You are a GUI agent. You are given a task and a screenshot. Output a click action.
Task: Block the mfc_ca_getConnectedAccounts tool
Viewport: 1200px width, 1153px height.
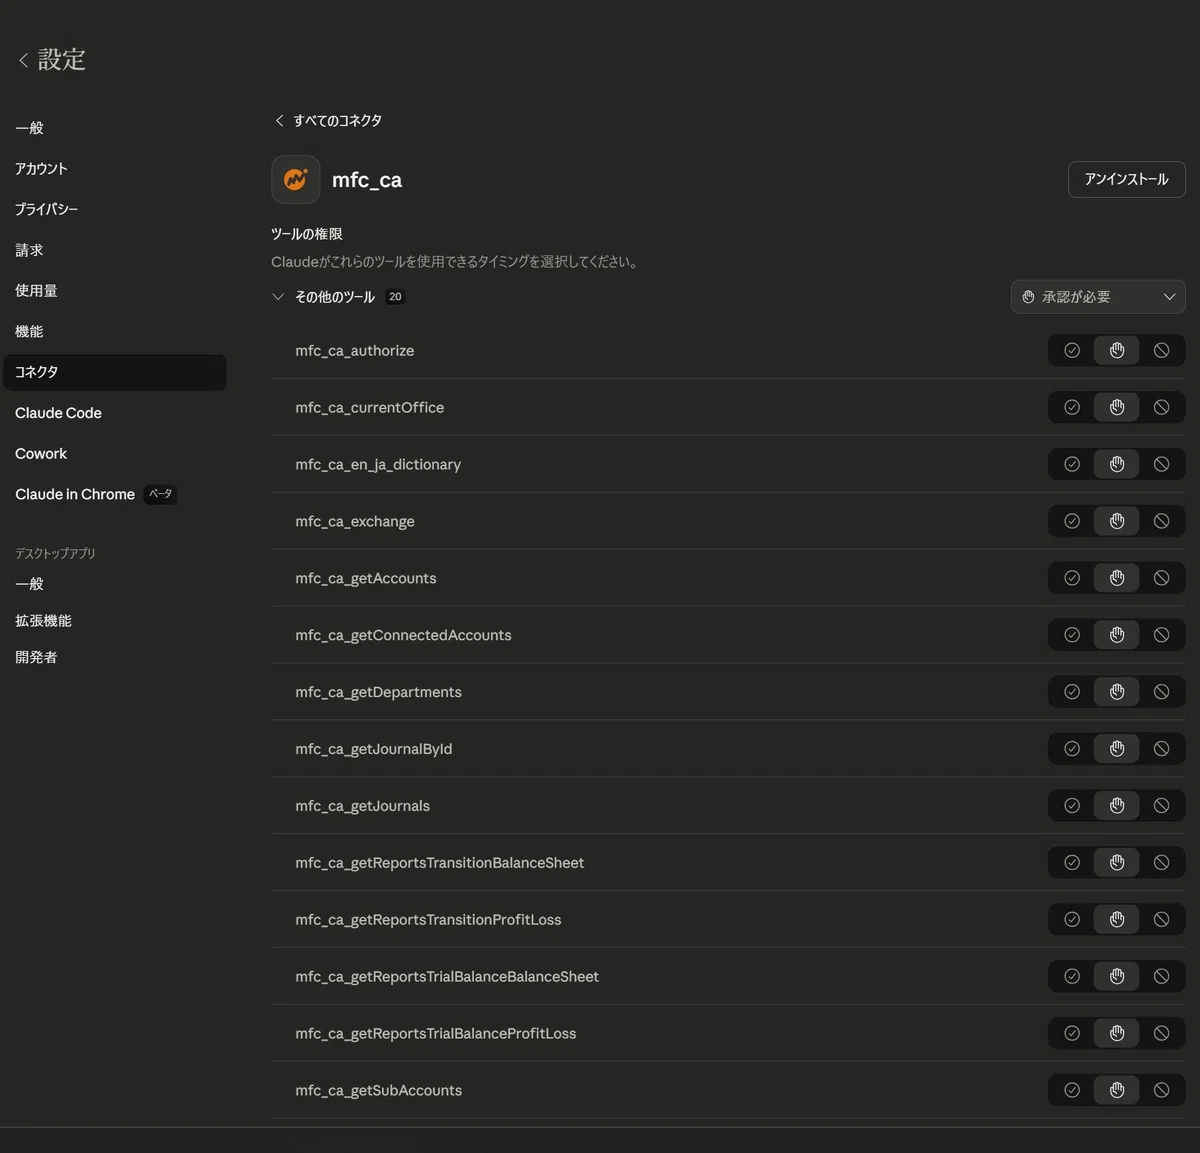tap(1161, 635)
